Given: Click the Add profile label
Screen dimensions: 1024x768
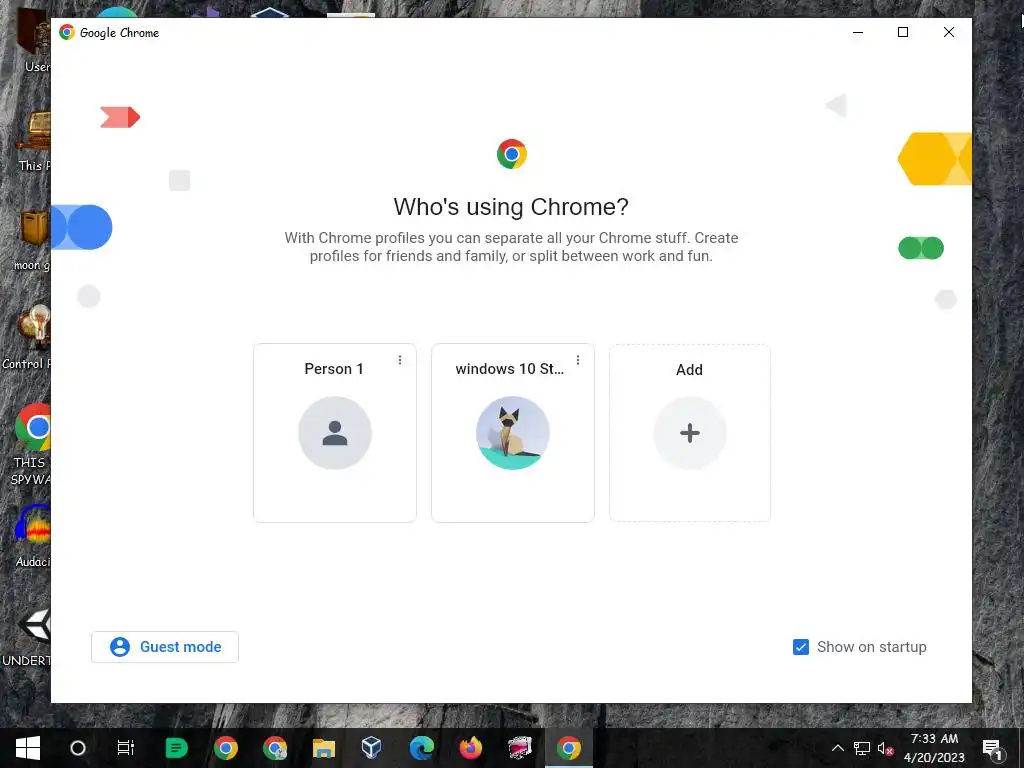Looking at the screenshot, I should pyautogui.click(x=689, y=370).
